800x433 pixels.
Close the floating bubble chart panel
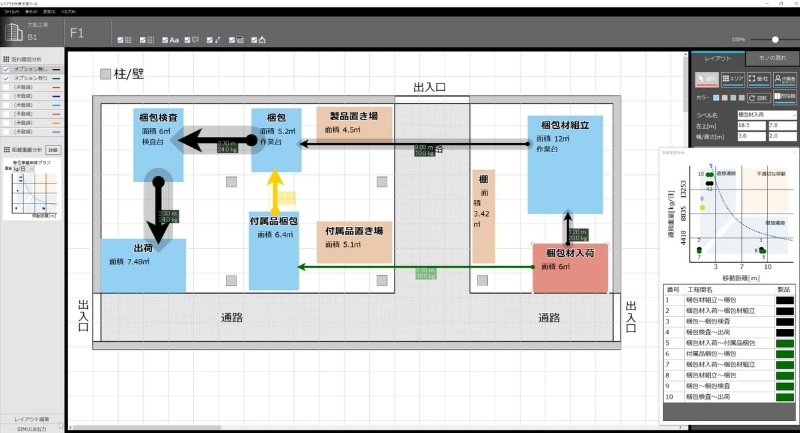click(792, 153)
